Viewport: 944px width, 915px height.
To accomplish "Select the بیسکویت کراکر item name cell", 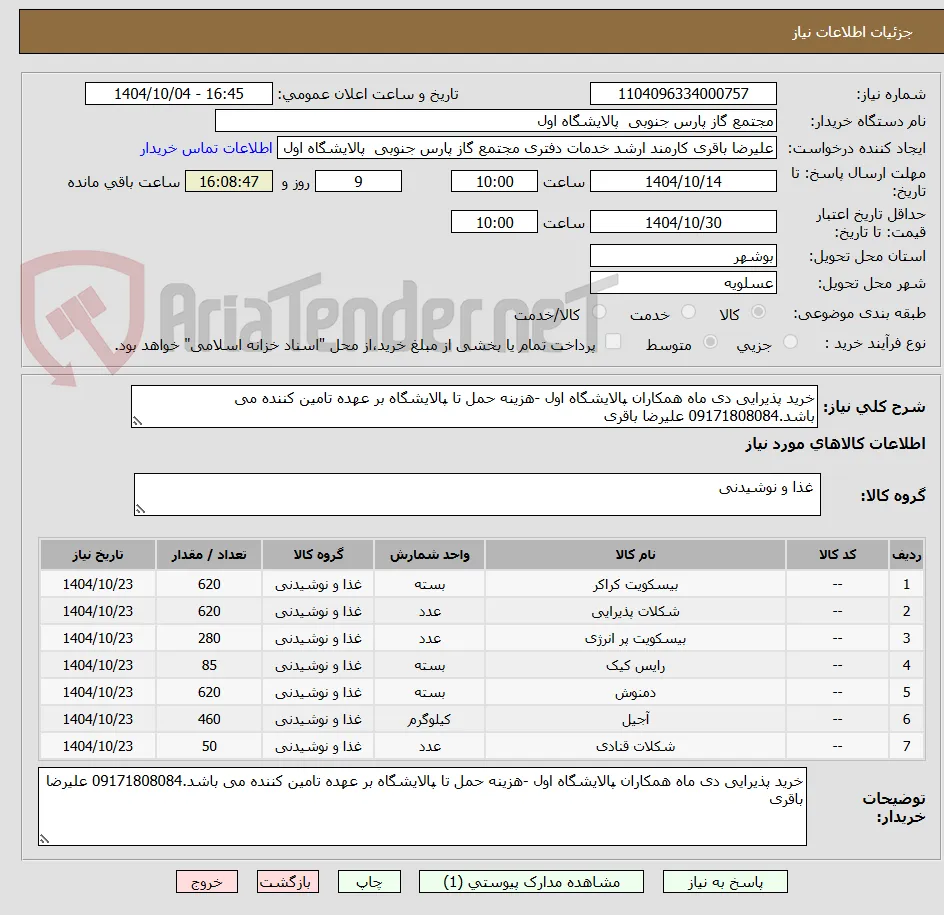I will [x=635, y=585].
